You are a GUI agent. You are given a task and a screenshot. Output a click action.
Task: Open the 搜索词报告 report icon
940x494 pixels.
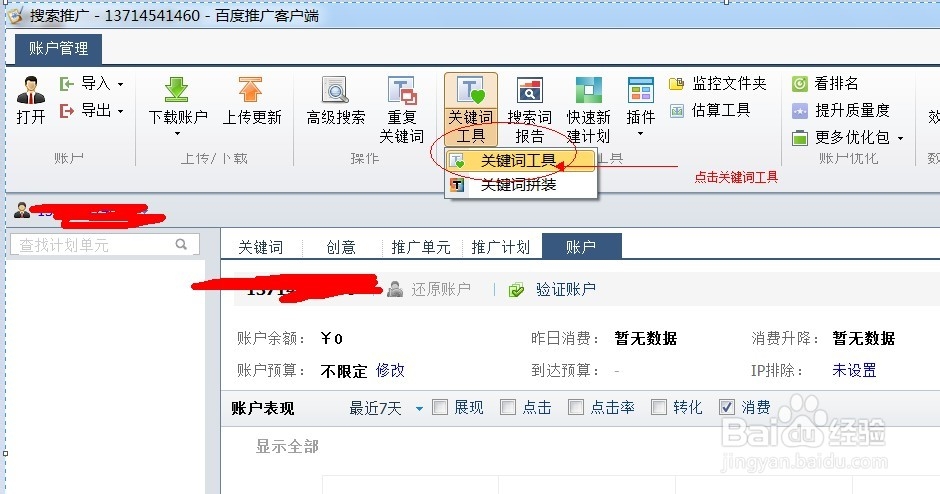tap(530, 91)
